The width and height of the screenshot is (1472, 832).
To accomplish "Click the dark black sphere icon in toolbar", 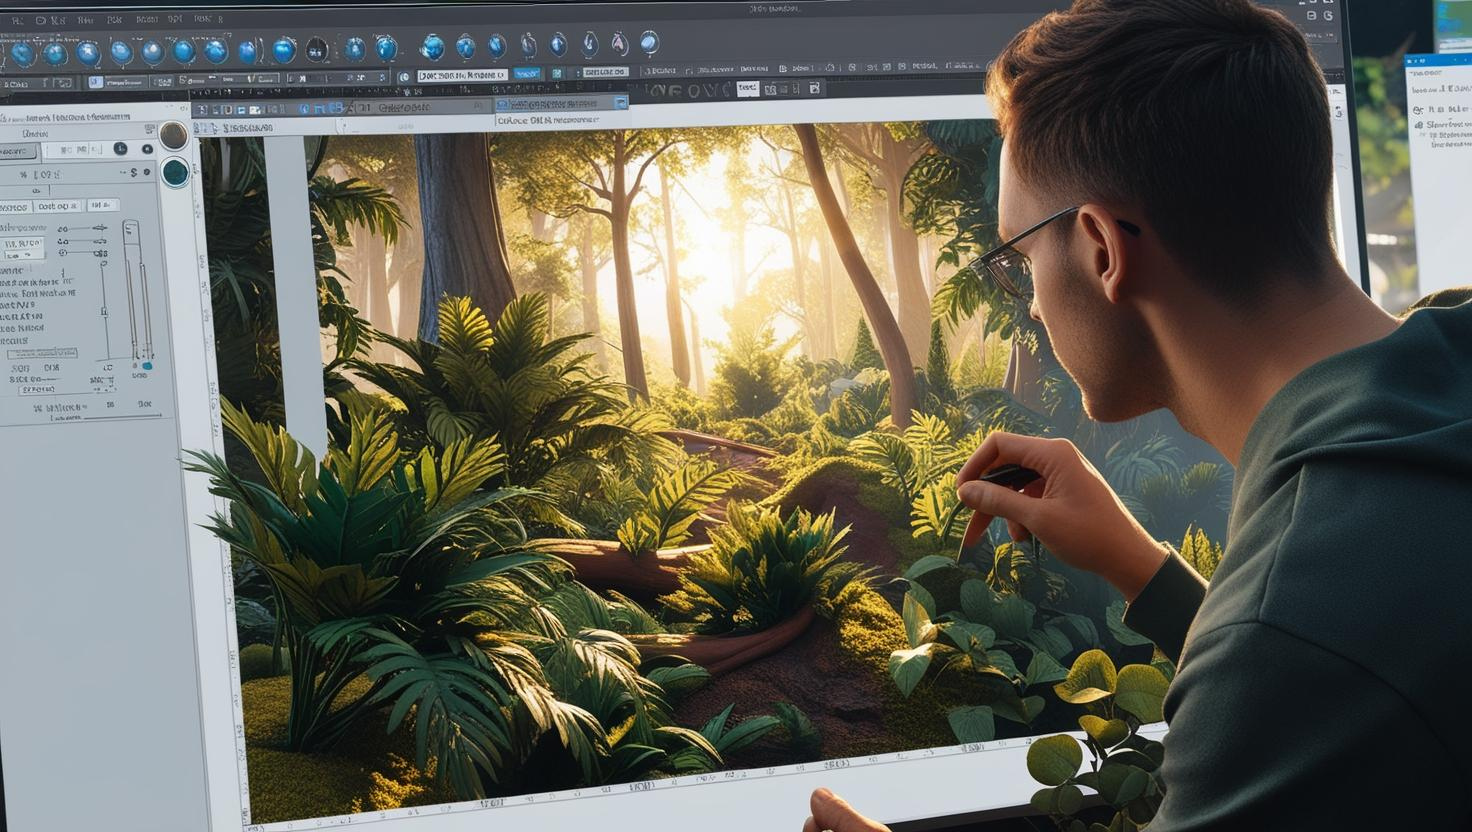I will 316,49.
